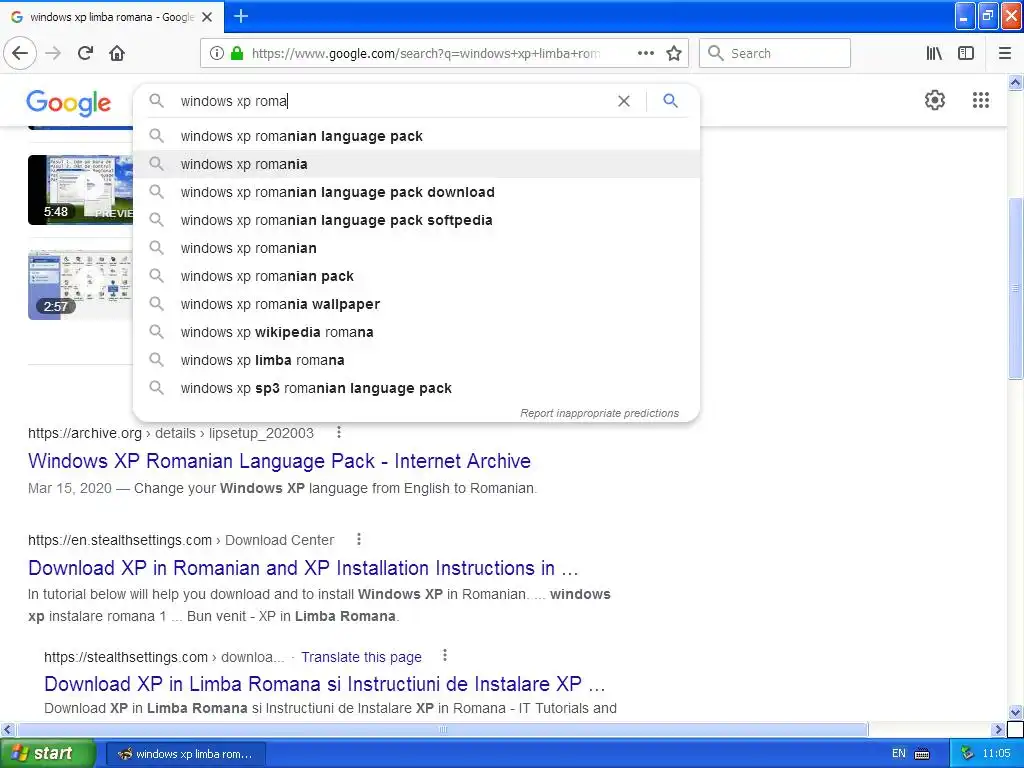Open Google settings gear

click(935, 100)
